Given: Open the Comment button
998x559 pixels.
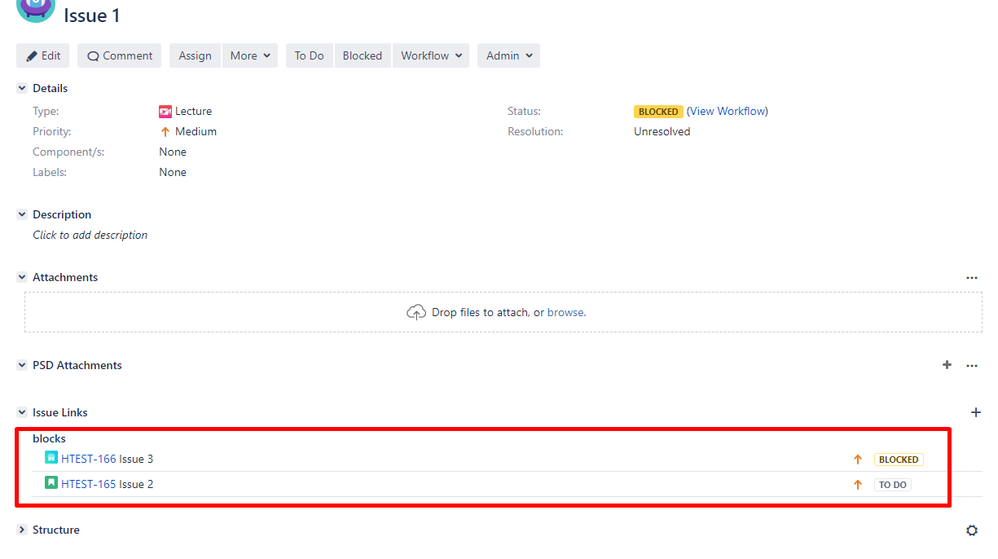Looking at the screenshot, I should [120, 55].
